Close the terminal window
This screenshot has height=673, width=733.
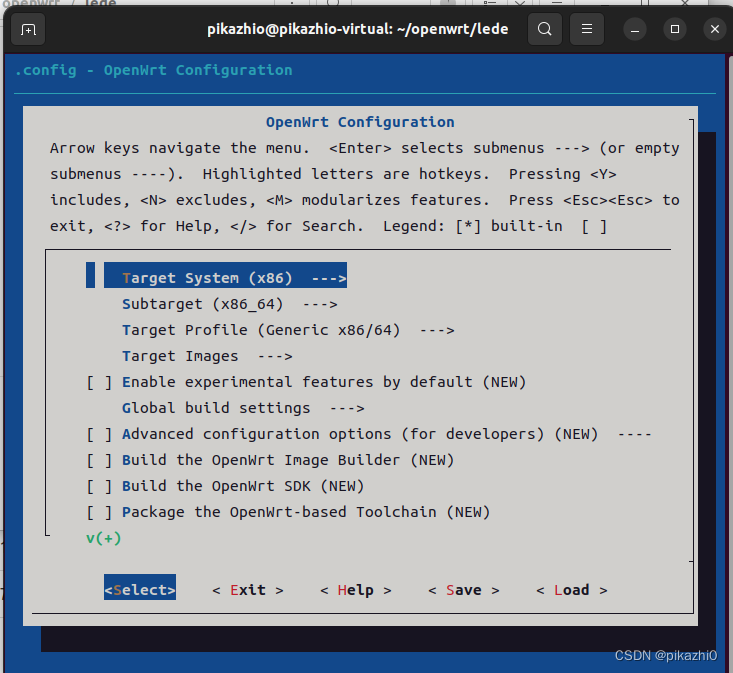(x=715, y=30)
